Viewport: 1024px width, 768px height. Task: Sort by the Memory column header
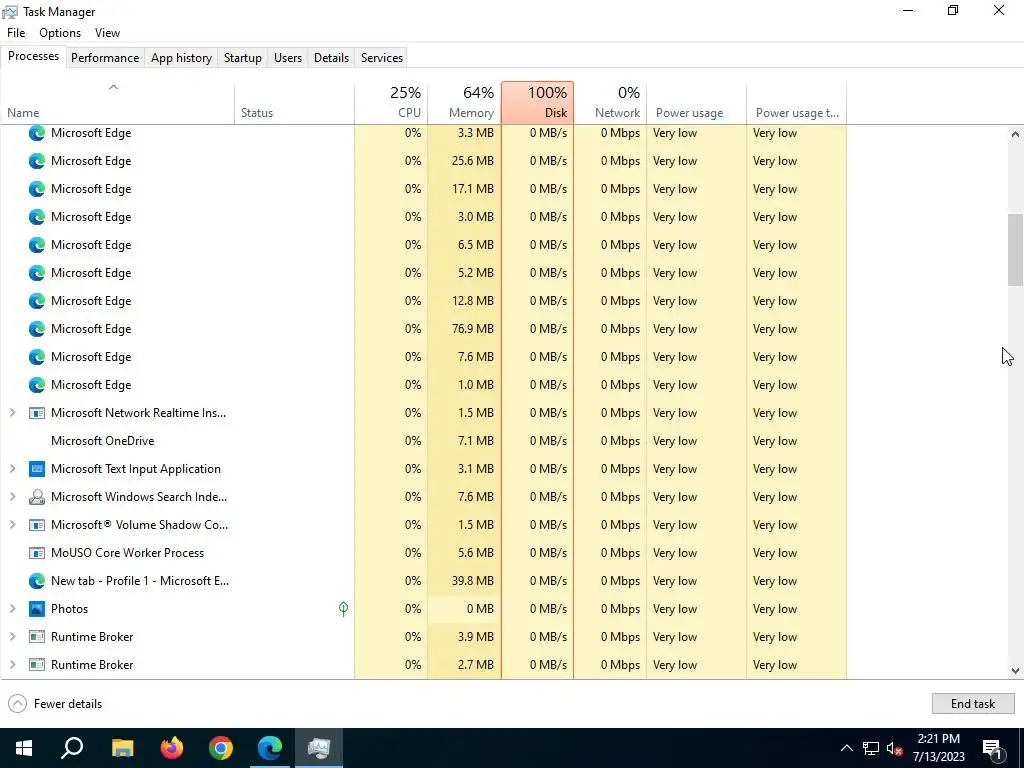coord(464,103)
